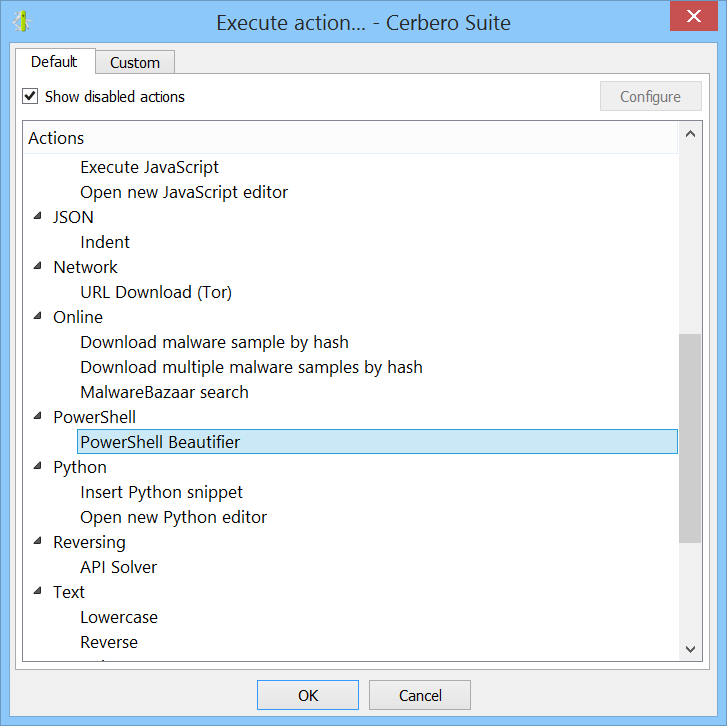Select the Network category row
The height and width of the screenshot is (726, 727).
[85, 267]
